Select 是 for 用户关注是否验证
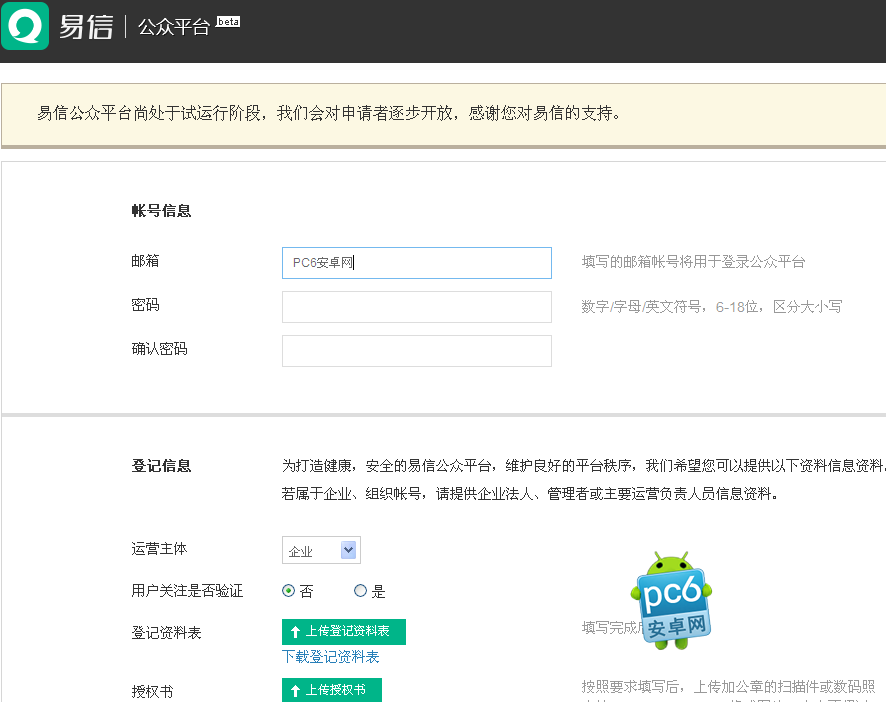This screenshot has height=702, width=886. [x=359, y=591]
